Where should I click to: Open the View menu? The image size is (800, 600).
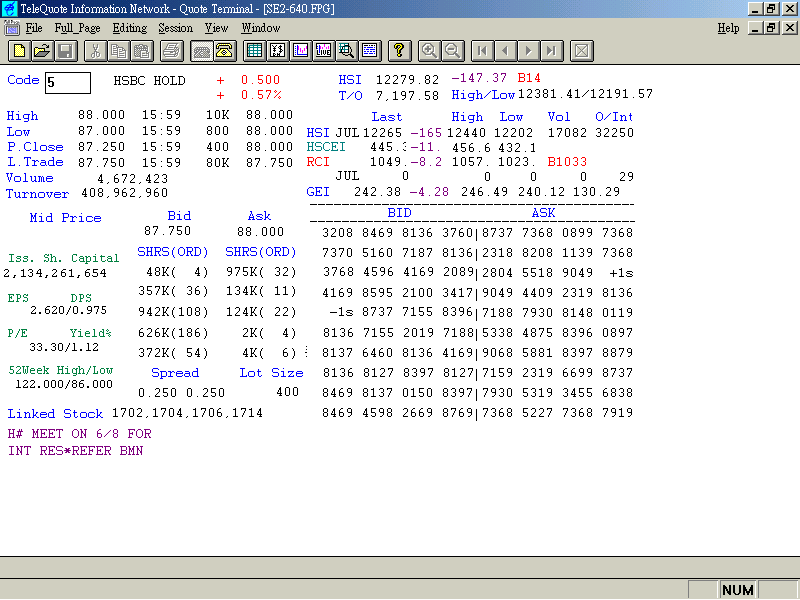click(x=216, y=28)
